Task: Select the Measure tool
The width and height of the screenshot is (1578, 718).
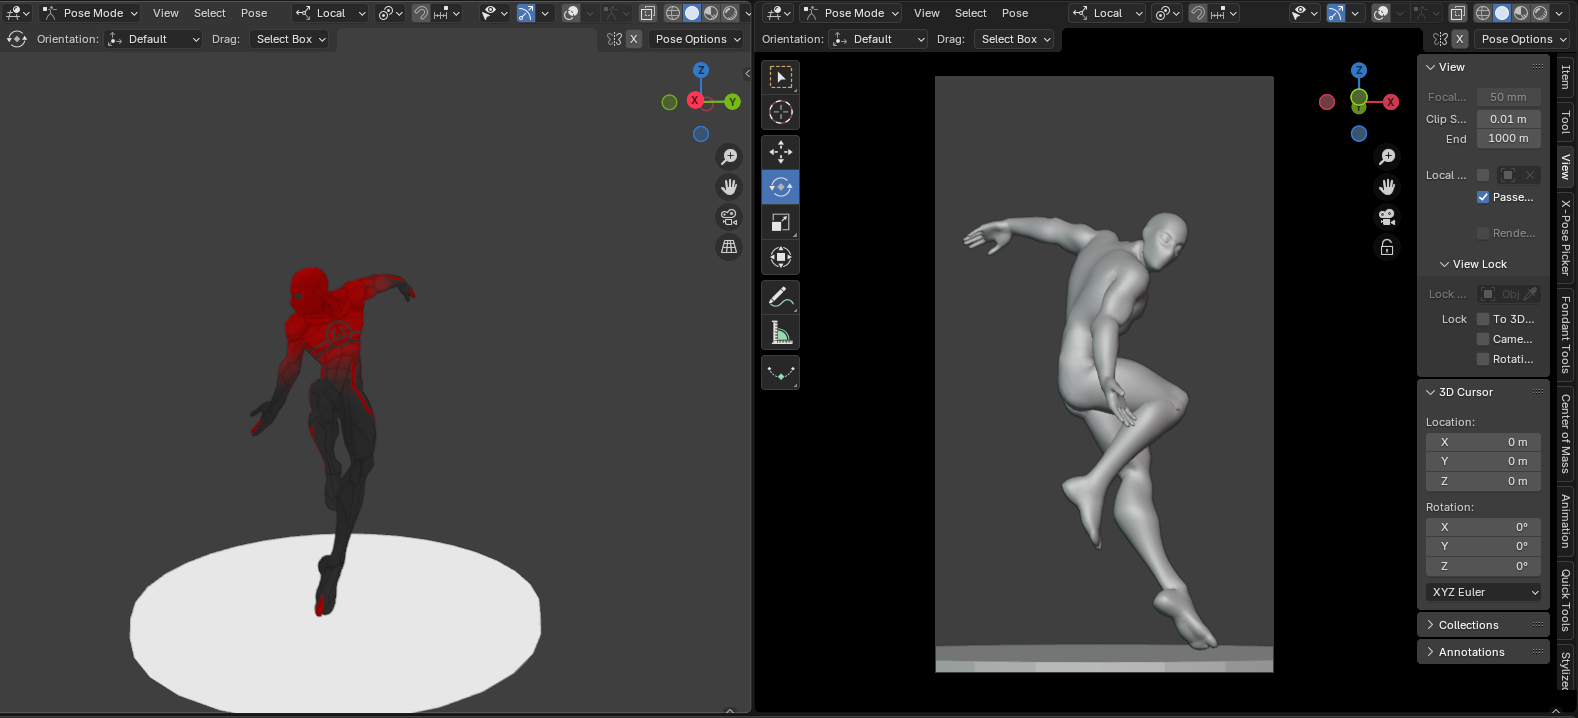Action: click(780, 332)
